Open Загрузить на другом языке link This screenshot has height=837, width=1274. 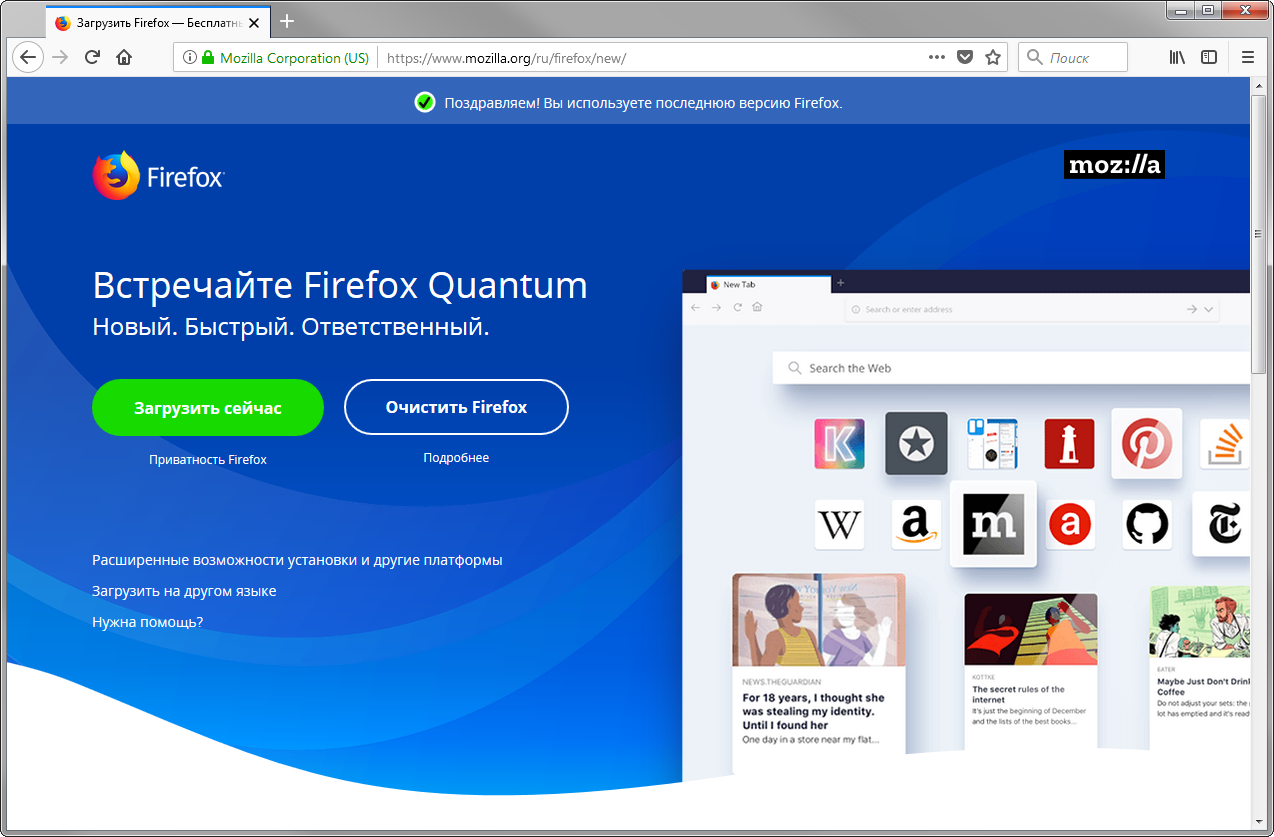[x=184, y=591]
